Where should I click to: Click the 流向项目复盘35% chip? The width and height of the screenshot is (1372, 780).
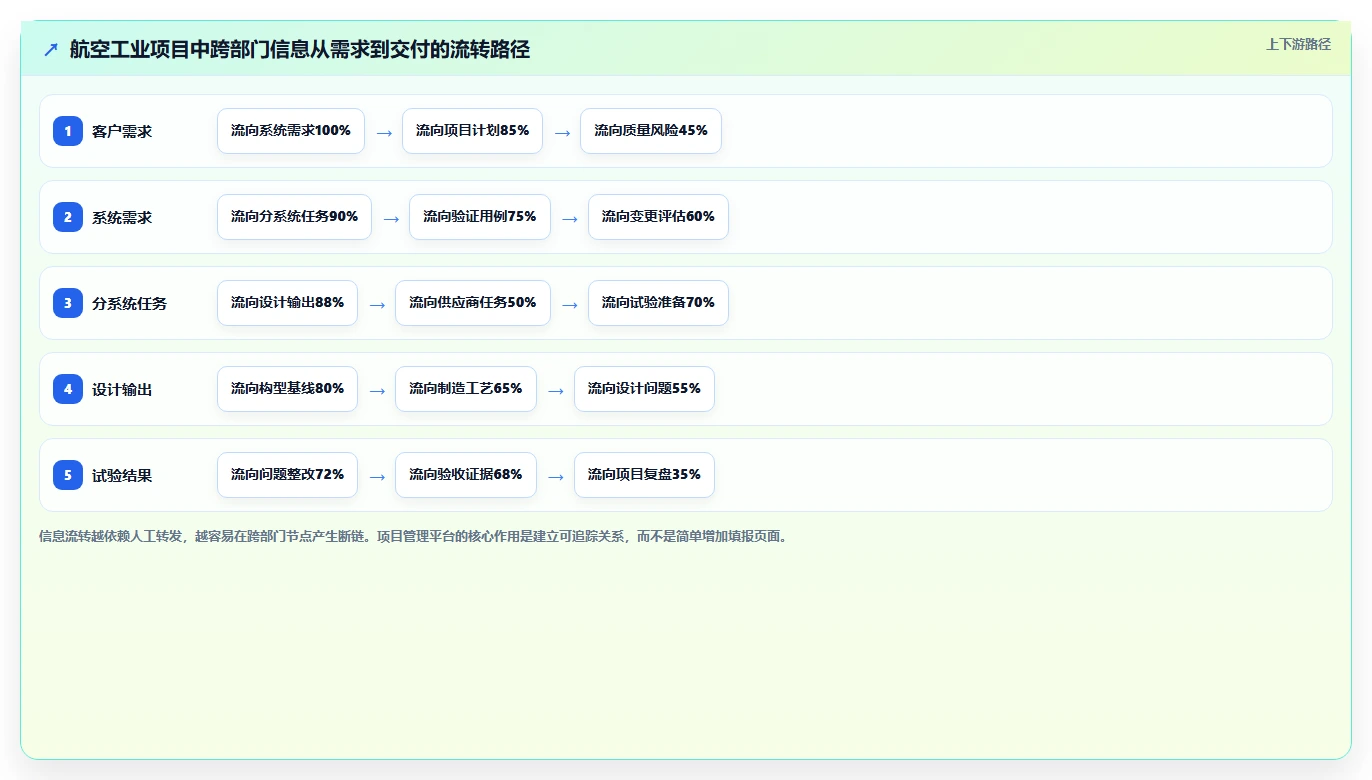click(644, 475)
